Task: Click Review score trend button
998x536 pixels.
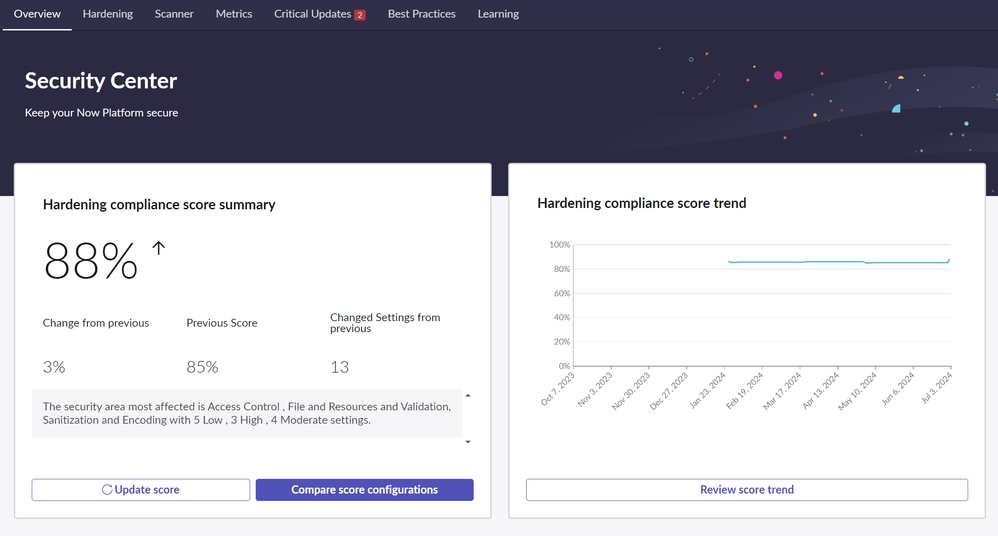Action: click(x=747, y=490)
